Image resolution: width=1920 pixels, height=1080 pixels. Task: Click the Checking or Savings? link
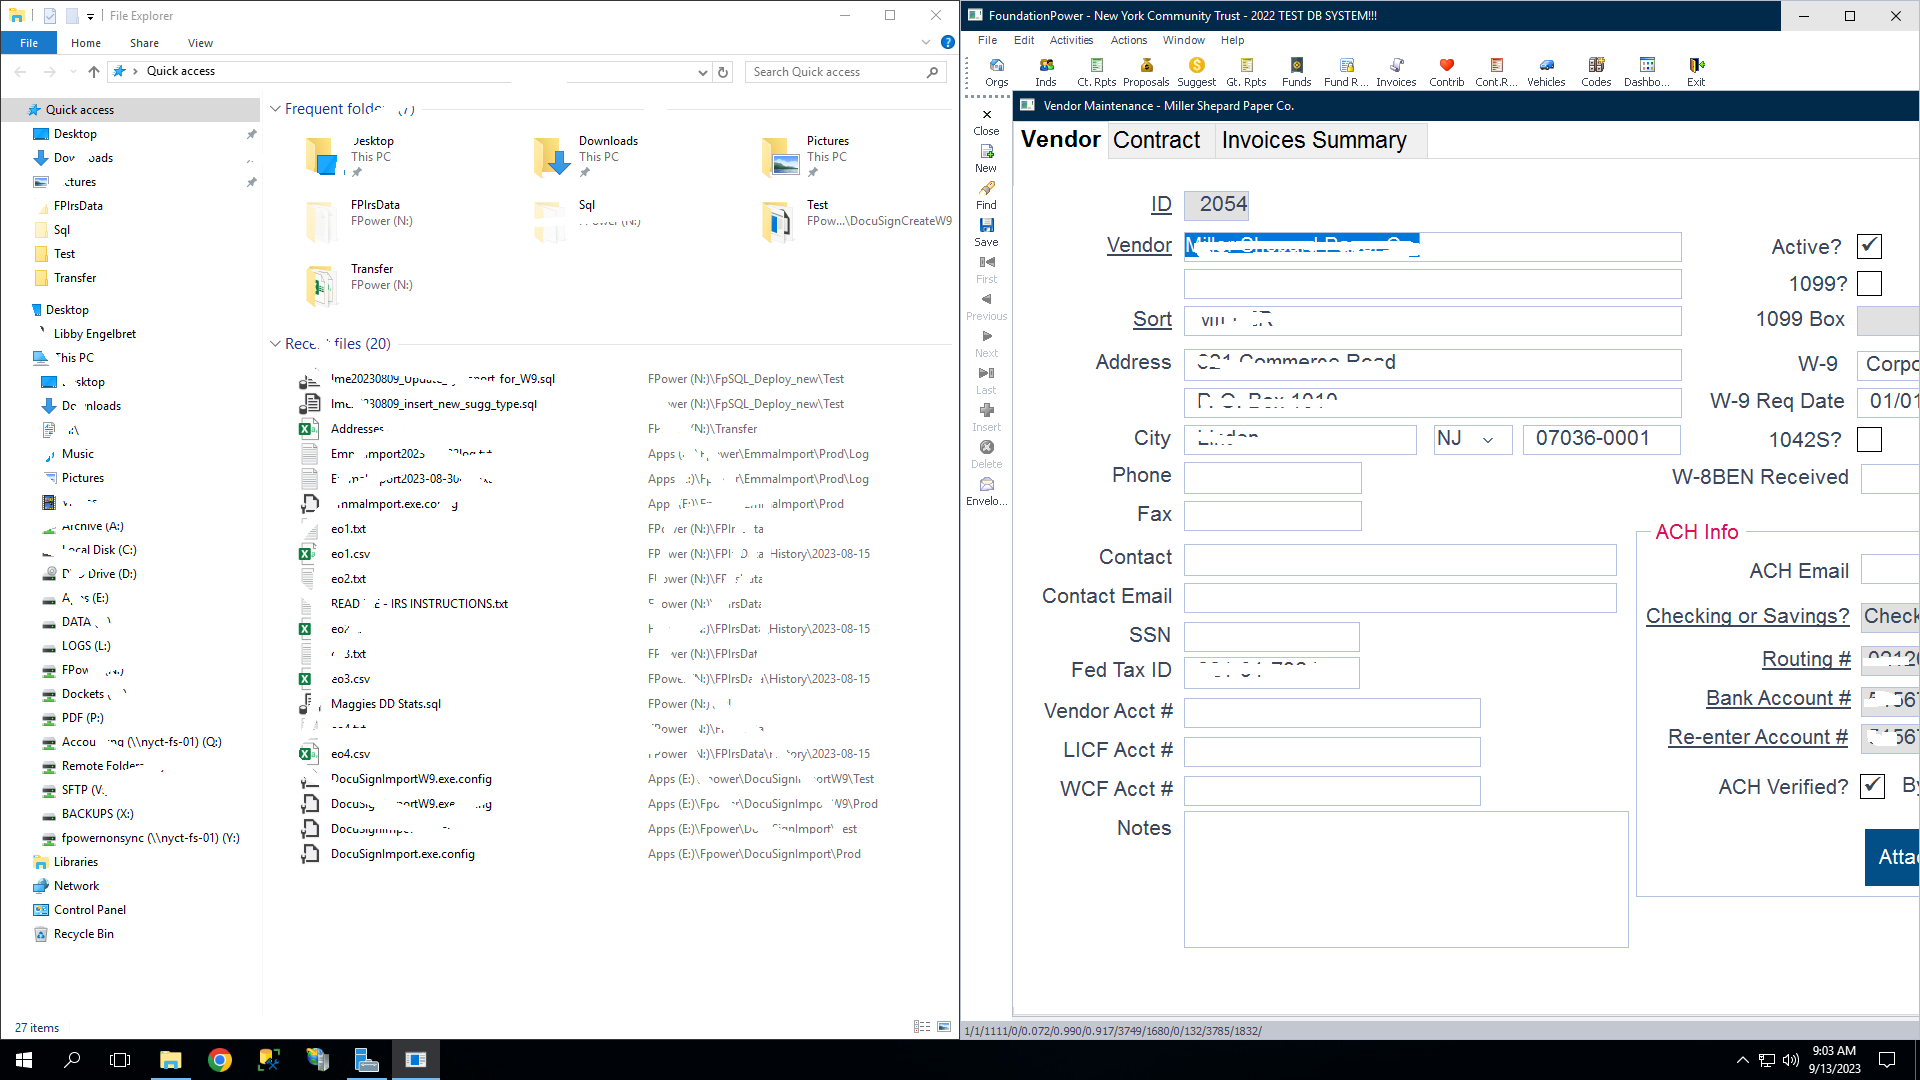[x=1747, y=616]
